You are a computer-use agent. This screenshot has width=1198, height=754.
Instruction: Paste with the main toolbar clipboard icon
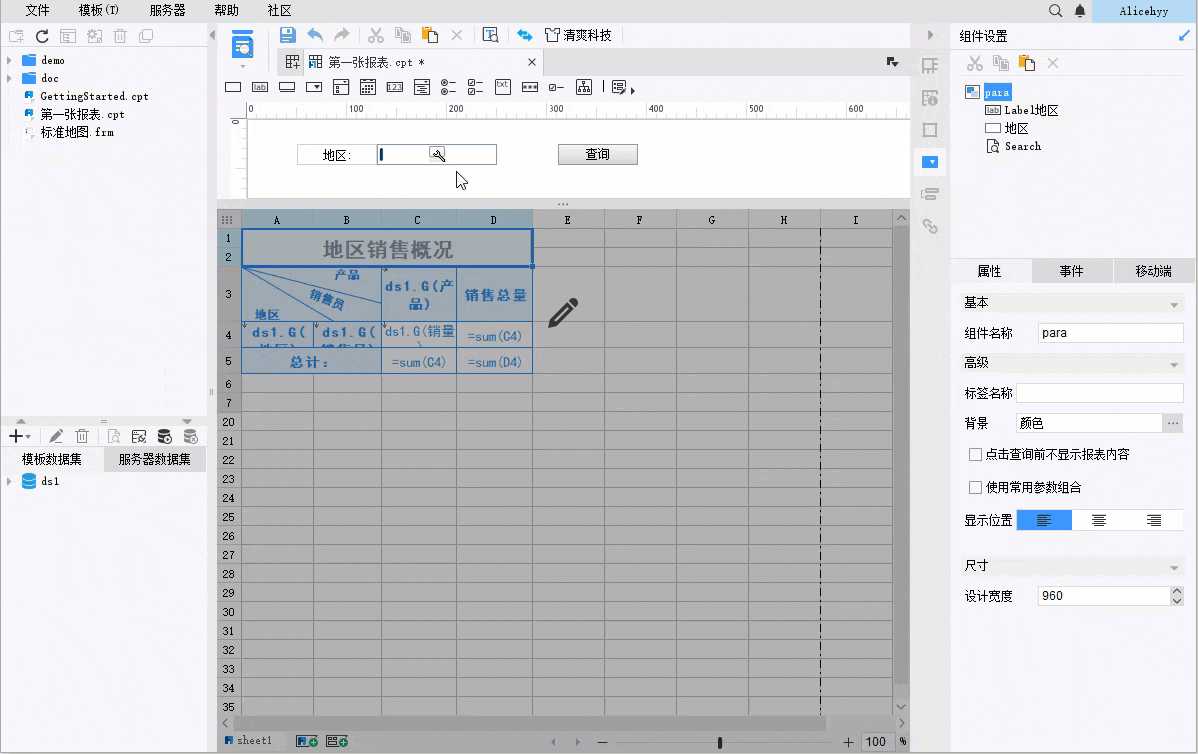430,35
